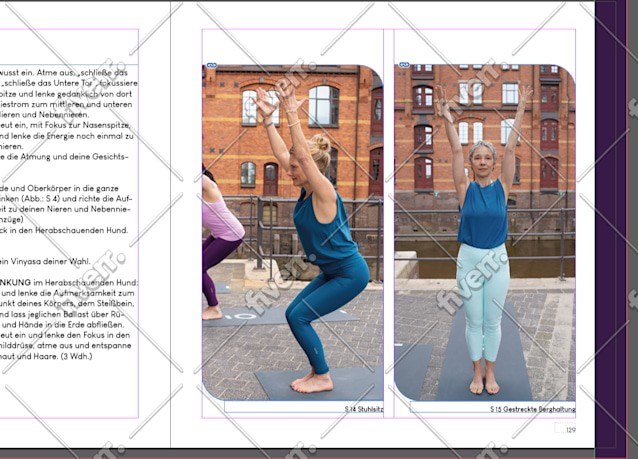The width and height of the screenshot is (638, 459).
Task: Click the line "haut und Haare. (3 Wdh.)"
Action: coord(46,356)
